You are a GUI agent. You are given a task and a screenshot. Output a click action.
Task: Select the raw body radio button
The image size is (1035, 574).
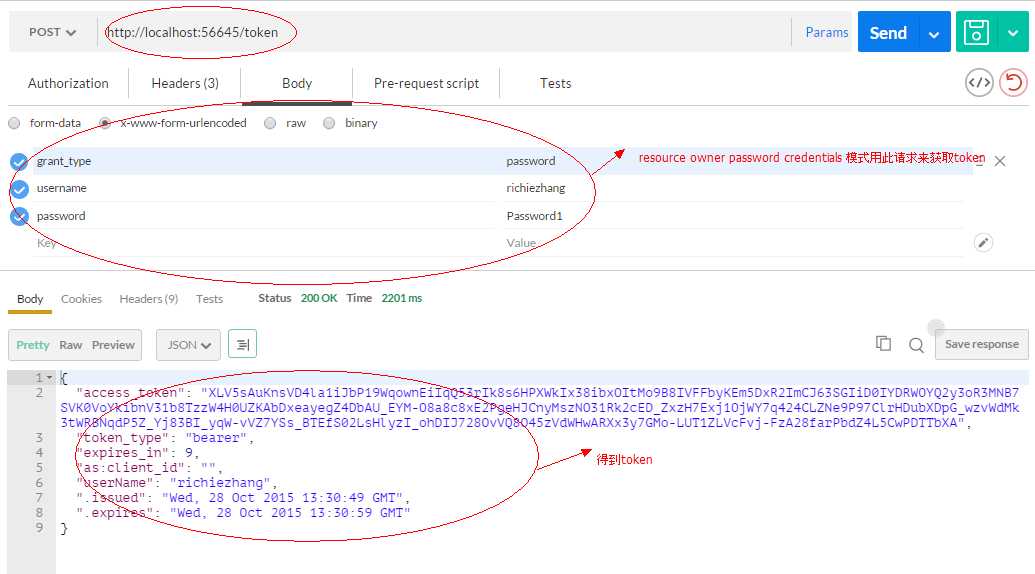pyautogui.click(x=270, y=123)
